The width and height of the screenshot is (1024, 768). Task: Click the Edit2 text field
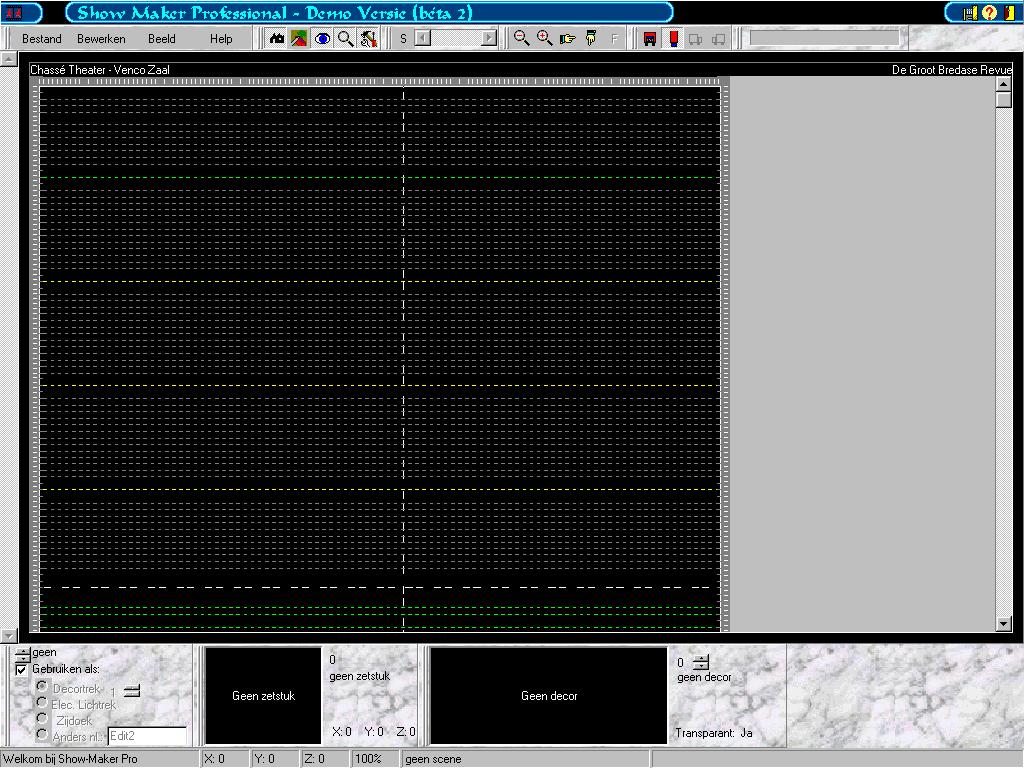coord(147,736)
